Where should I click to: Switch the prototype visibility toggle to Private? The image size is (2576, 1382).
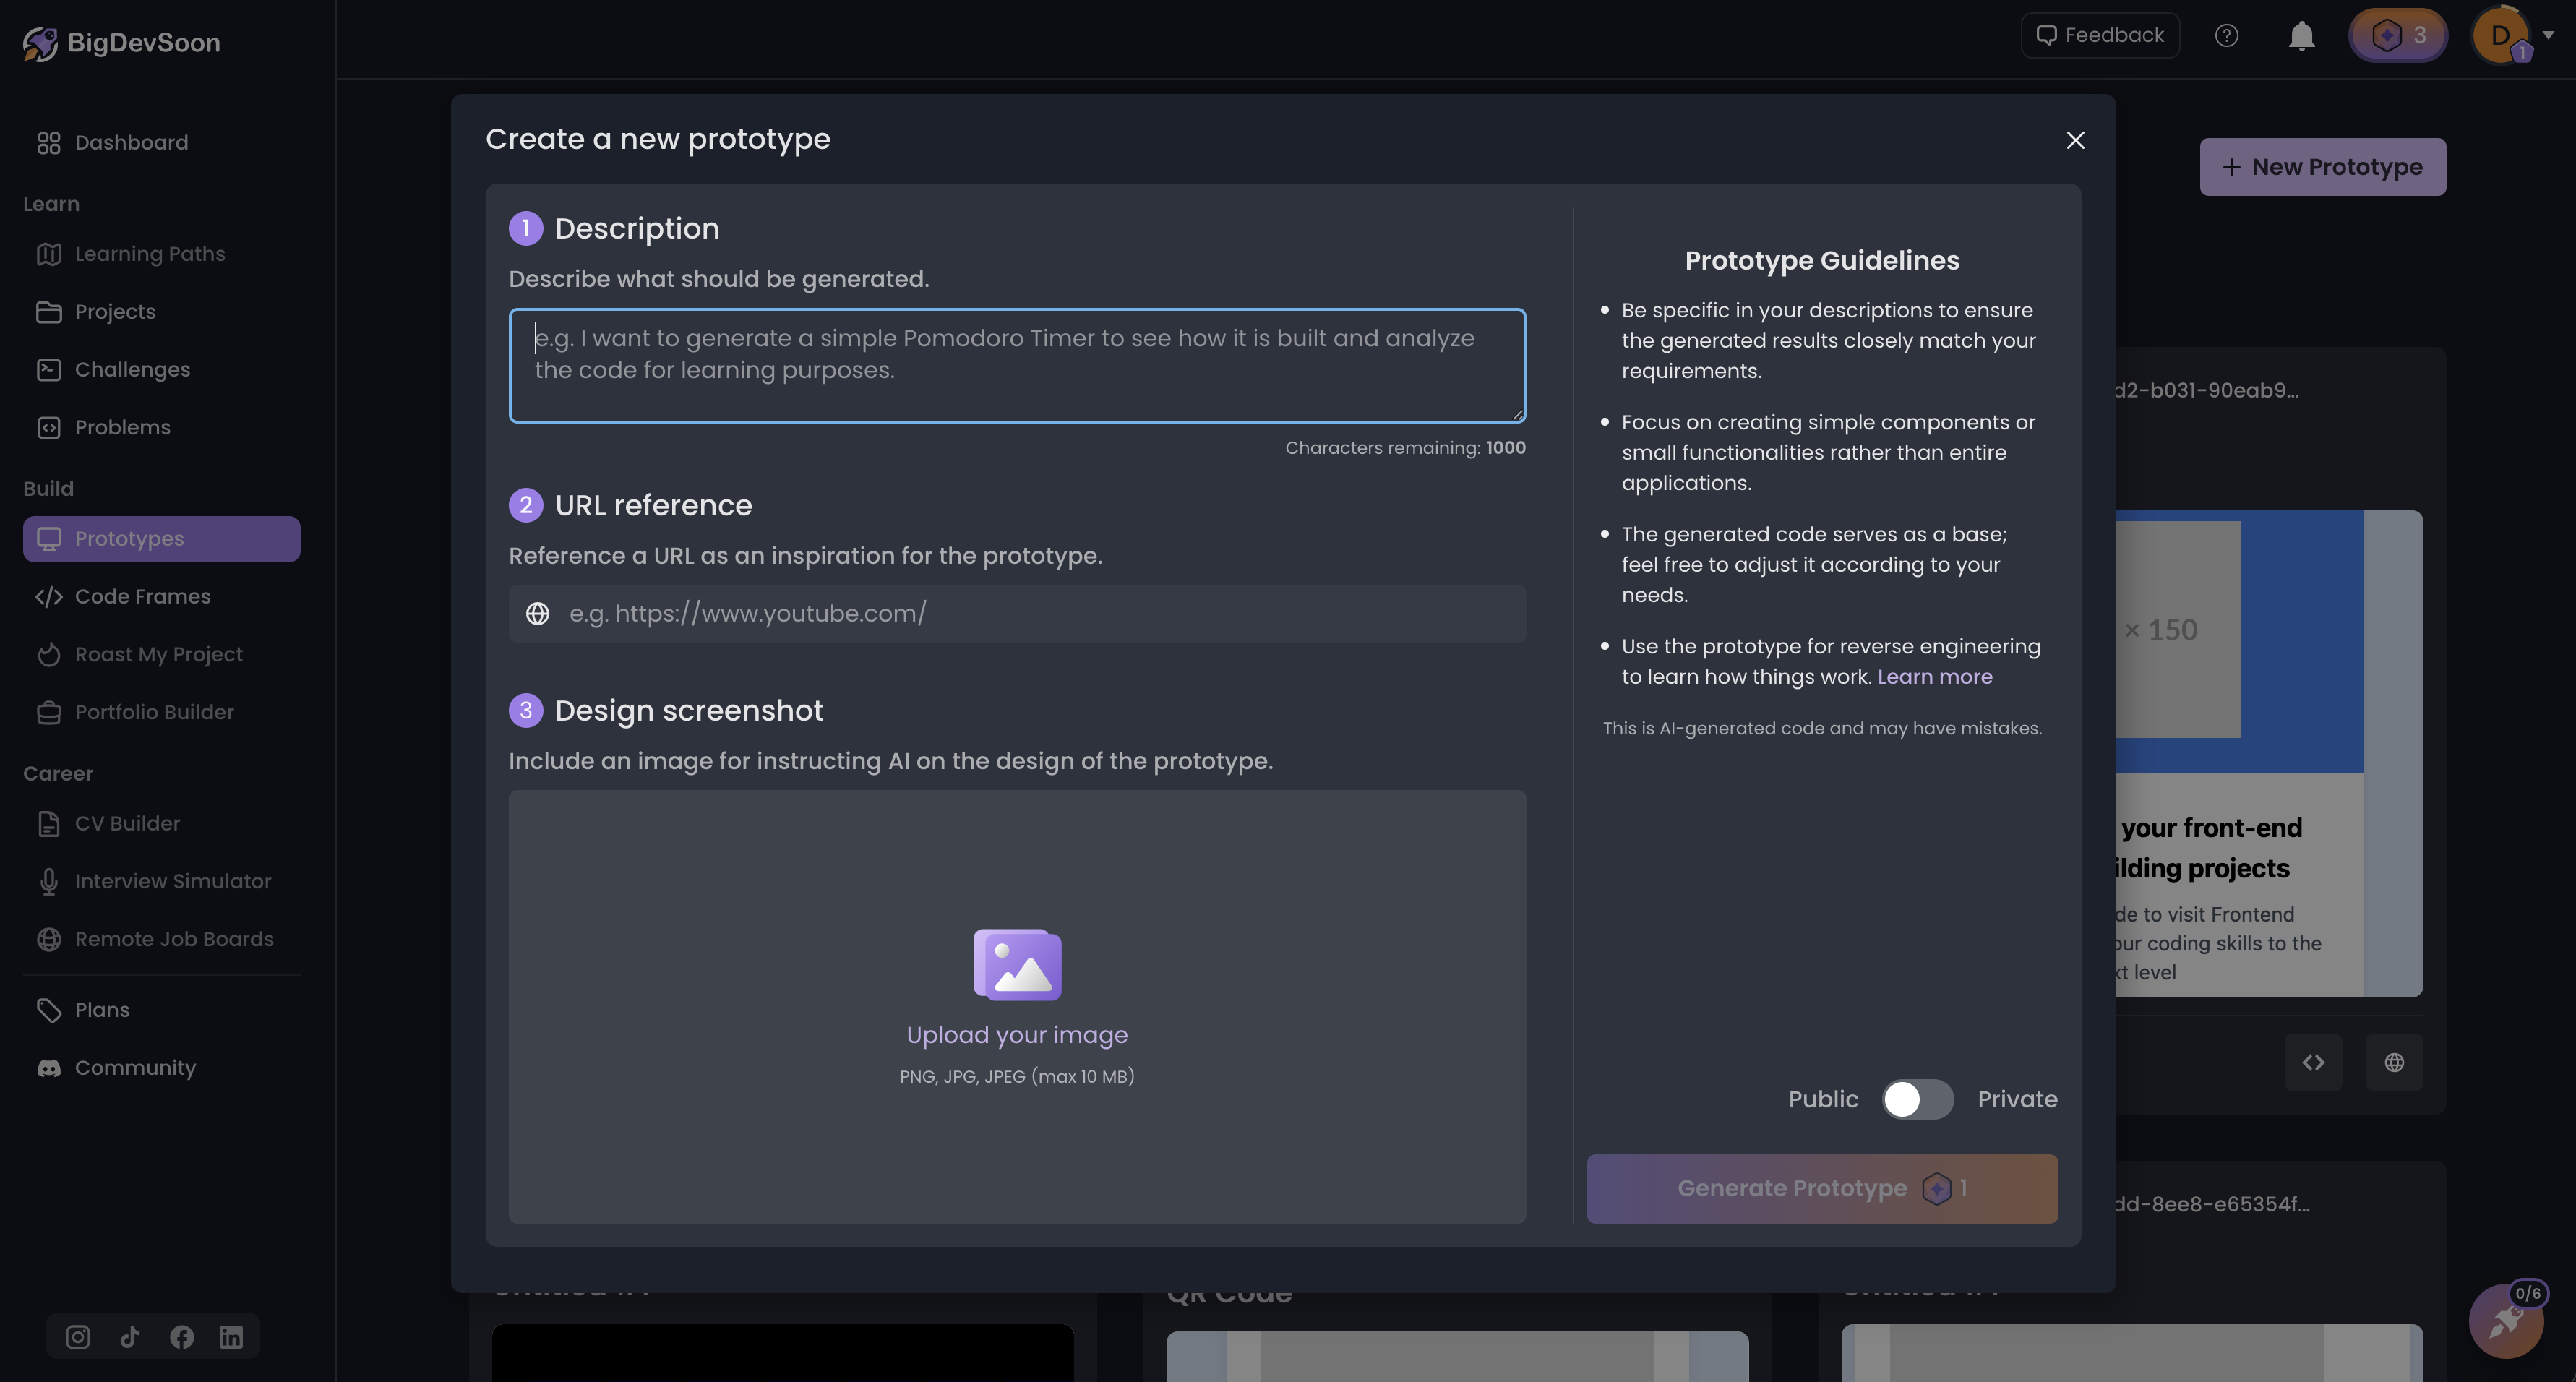point(1918,1099)
